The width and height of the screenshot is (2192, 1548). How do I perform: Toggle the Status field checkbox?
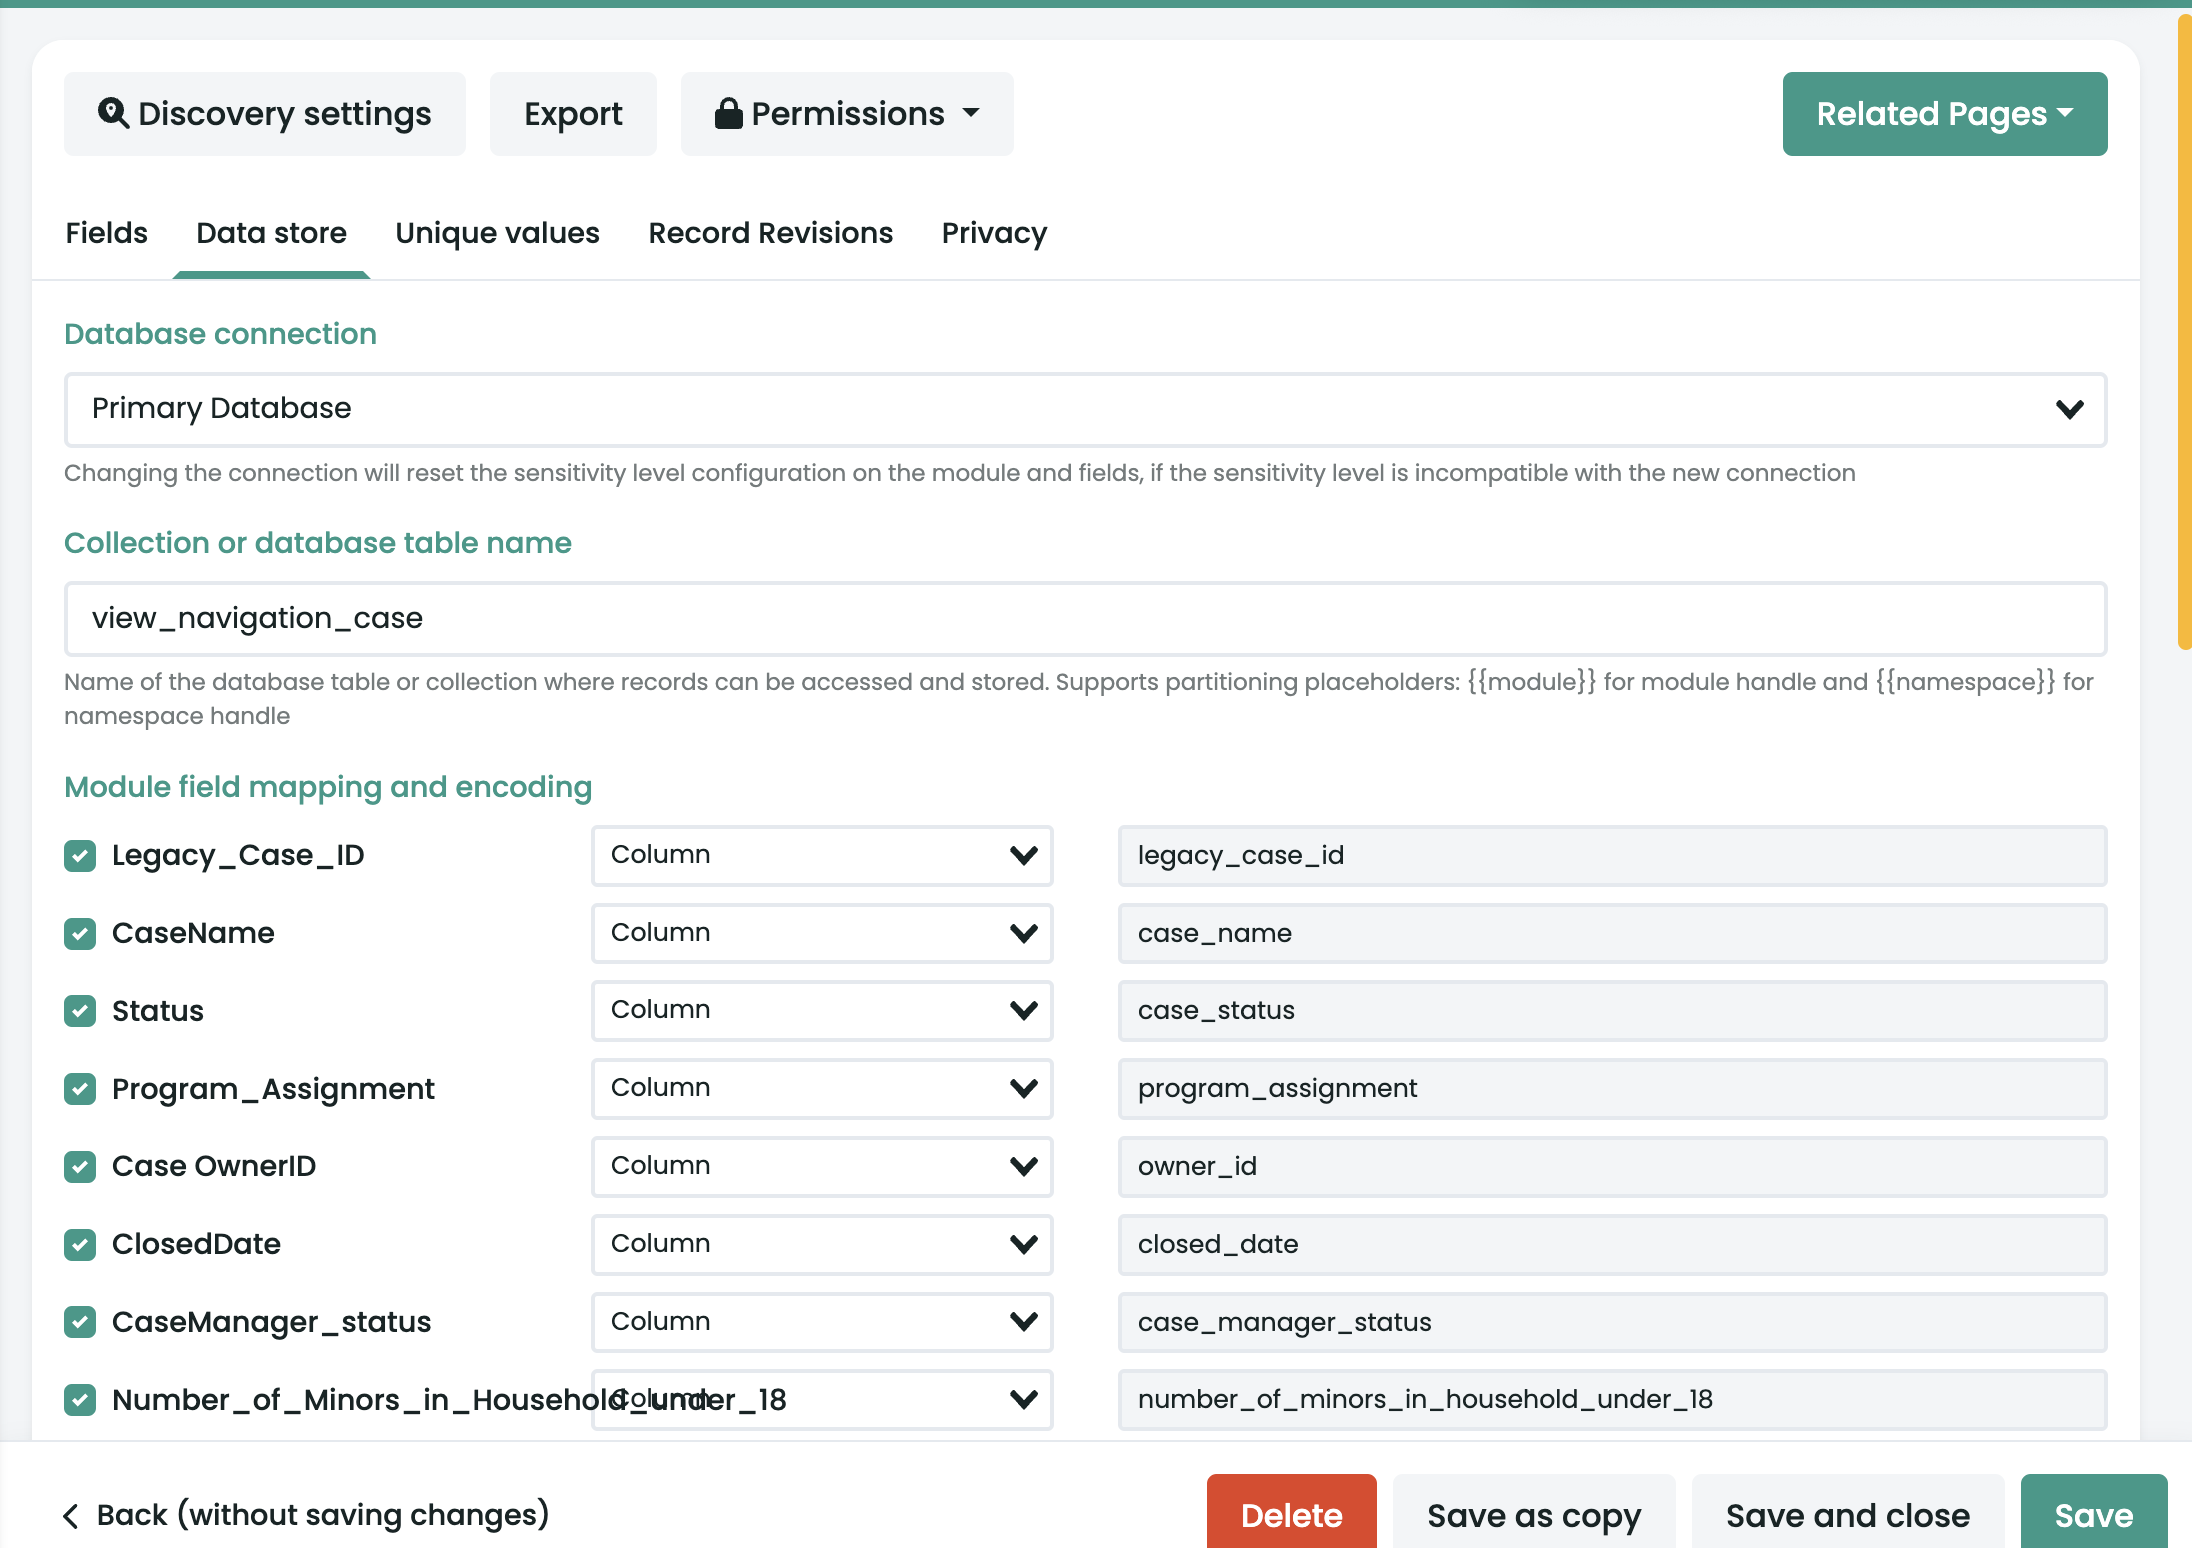80,1011
